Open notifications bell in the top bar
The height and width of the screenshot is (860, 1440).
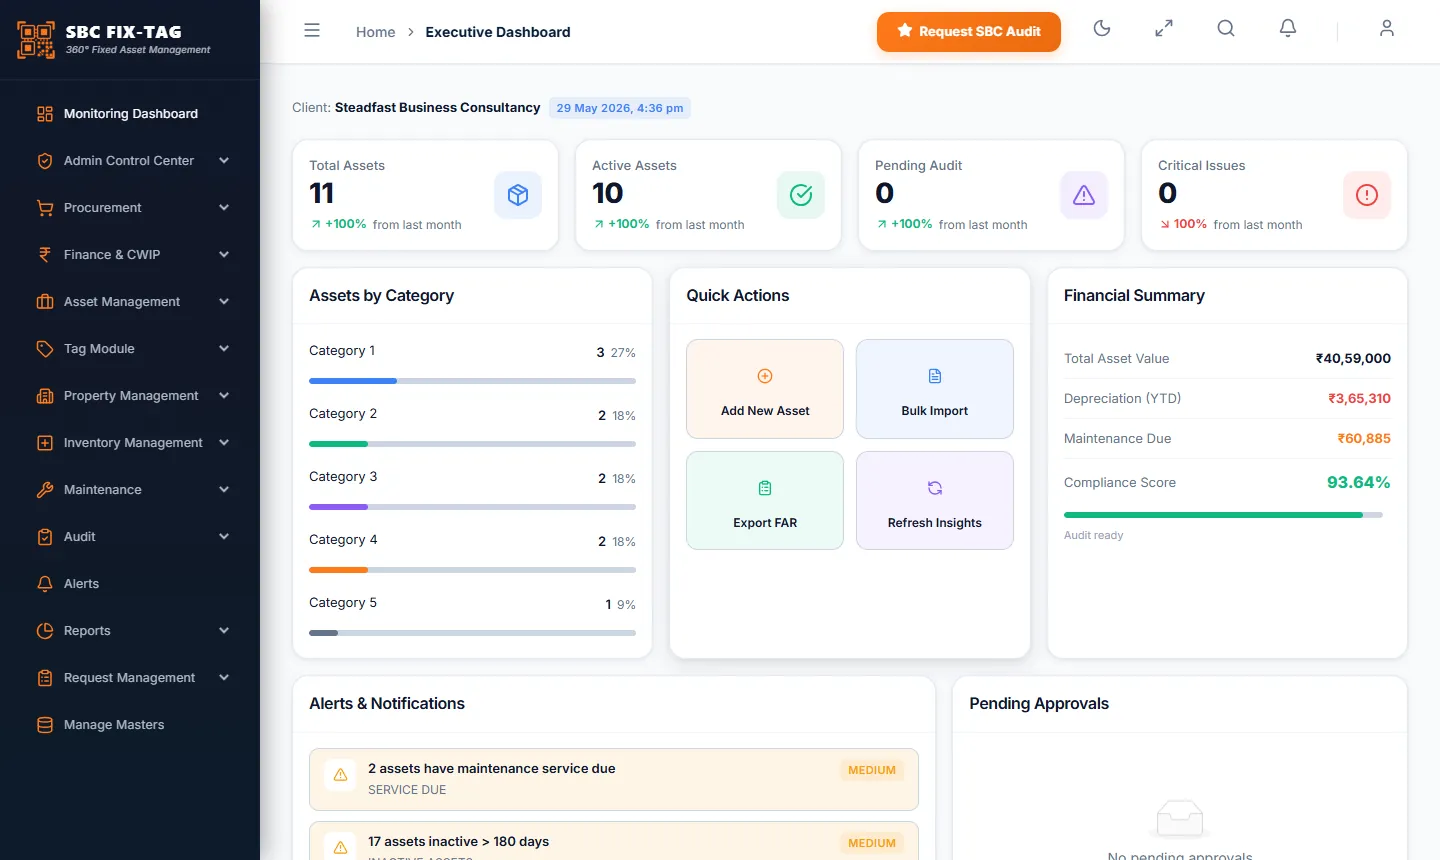point(1288,29)
